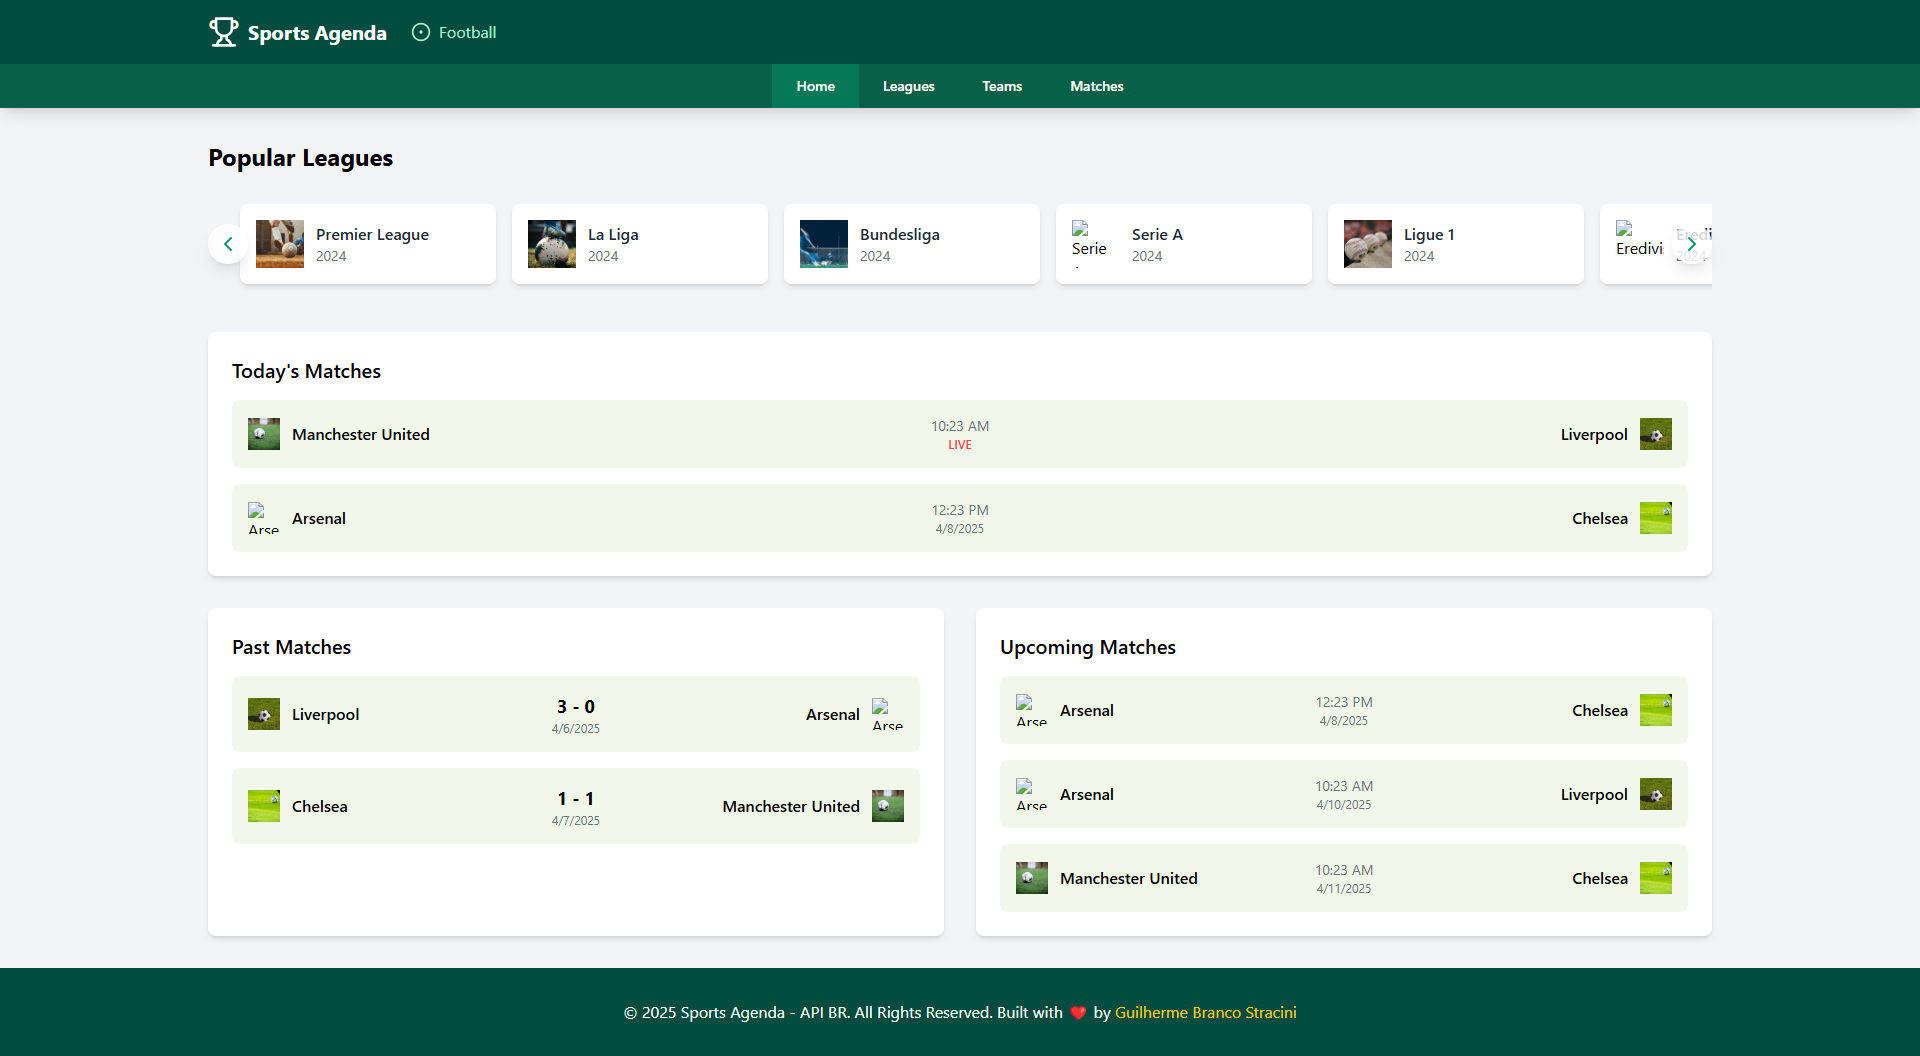Click Liverpool crest in Past Matches
Image resolution: width=1920 pixels, height=1056 pixels.
263,714
